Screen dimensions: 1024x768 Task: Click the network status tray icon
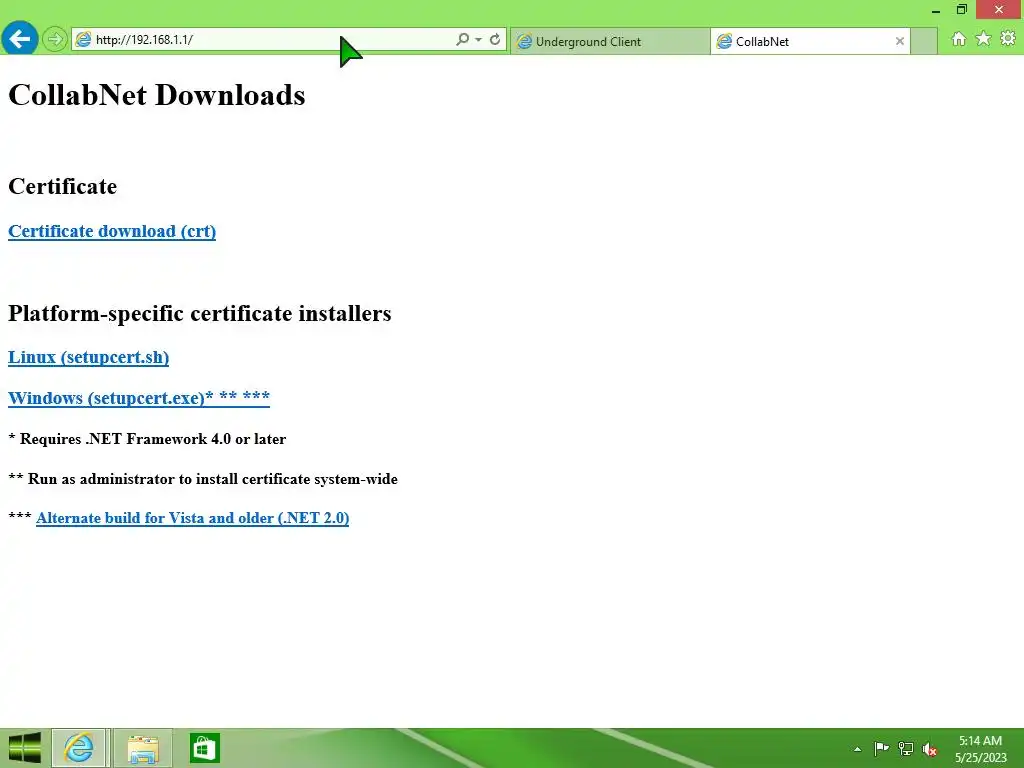click(906, 748)
